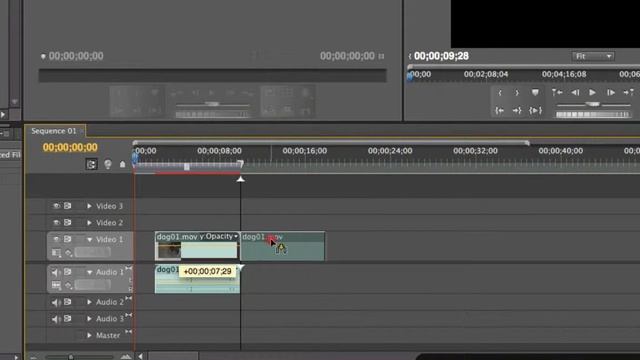Step back one frame in Program Monitor
This screenshot has height=360, width=640.
(575, 93)
